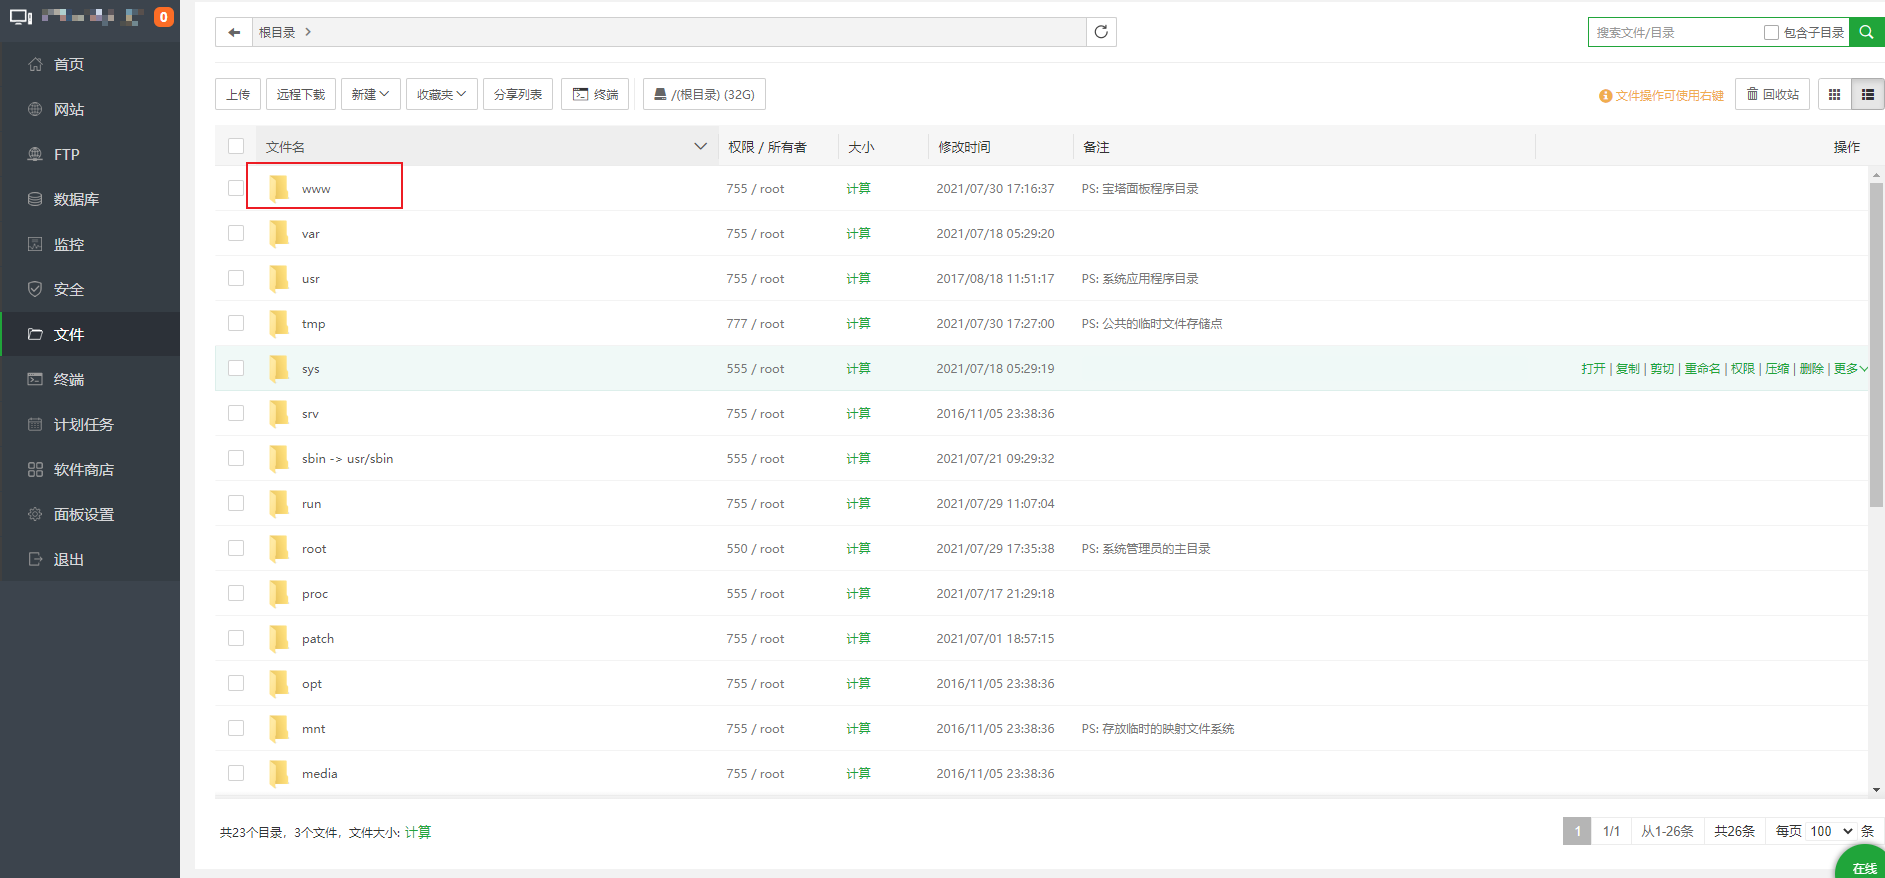Viewport: 1885px width, 878px height.
Task: Open the per-page 100 dropdown
Action: 1832,831
